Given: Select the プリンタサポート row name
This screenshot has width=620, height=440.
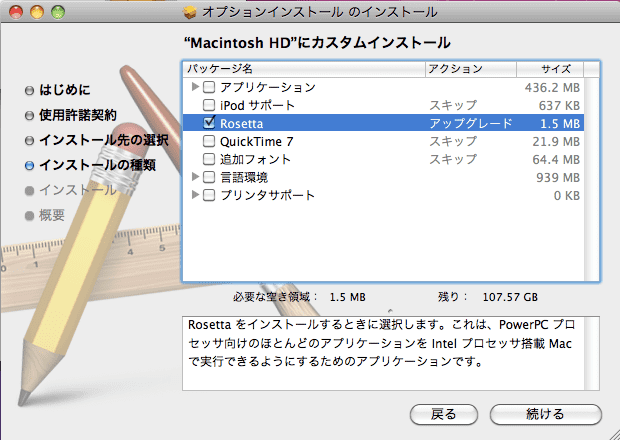Looking at the screenshot, I should coord(267,195).
